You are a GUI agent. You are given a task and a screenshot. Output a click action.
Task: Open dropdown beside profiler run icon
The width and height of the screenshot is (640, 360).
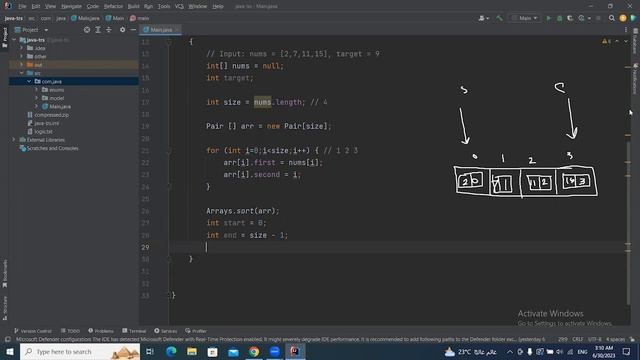[589, 18]
